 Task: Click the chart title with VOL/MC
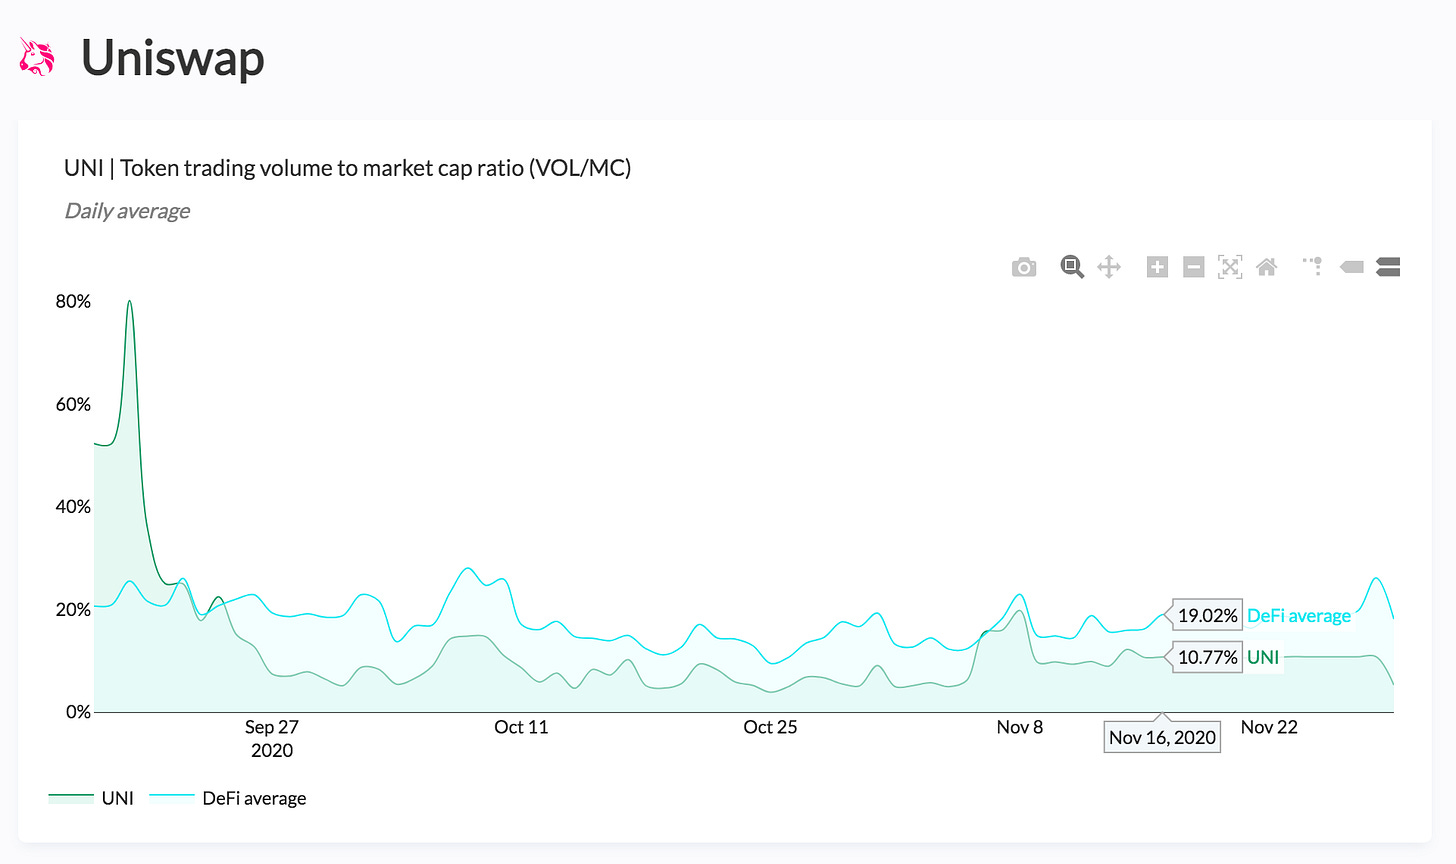348,168
